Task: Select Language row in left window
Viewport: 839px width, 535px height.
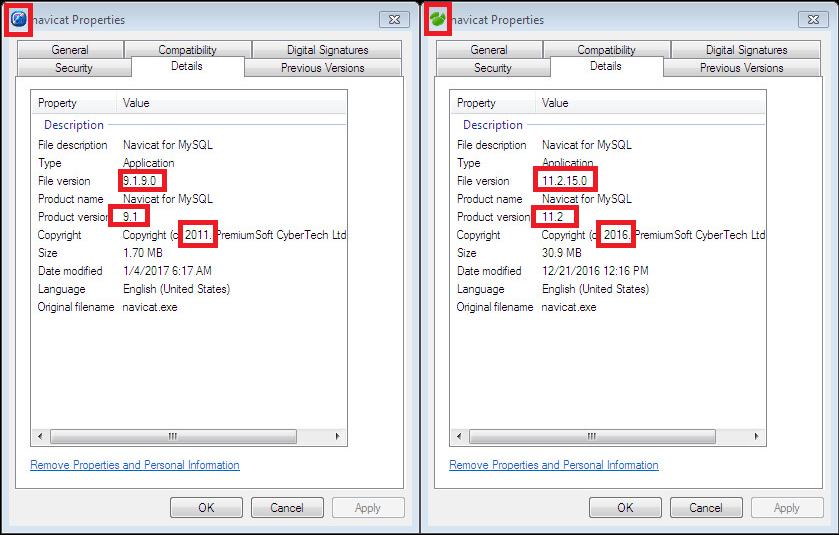Action: (x=189, y=289)
